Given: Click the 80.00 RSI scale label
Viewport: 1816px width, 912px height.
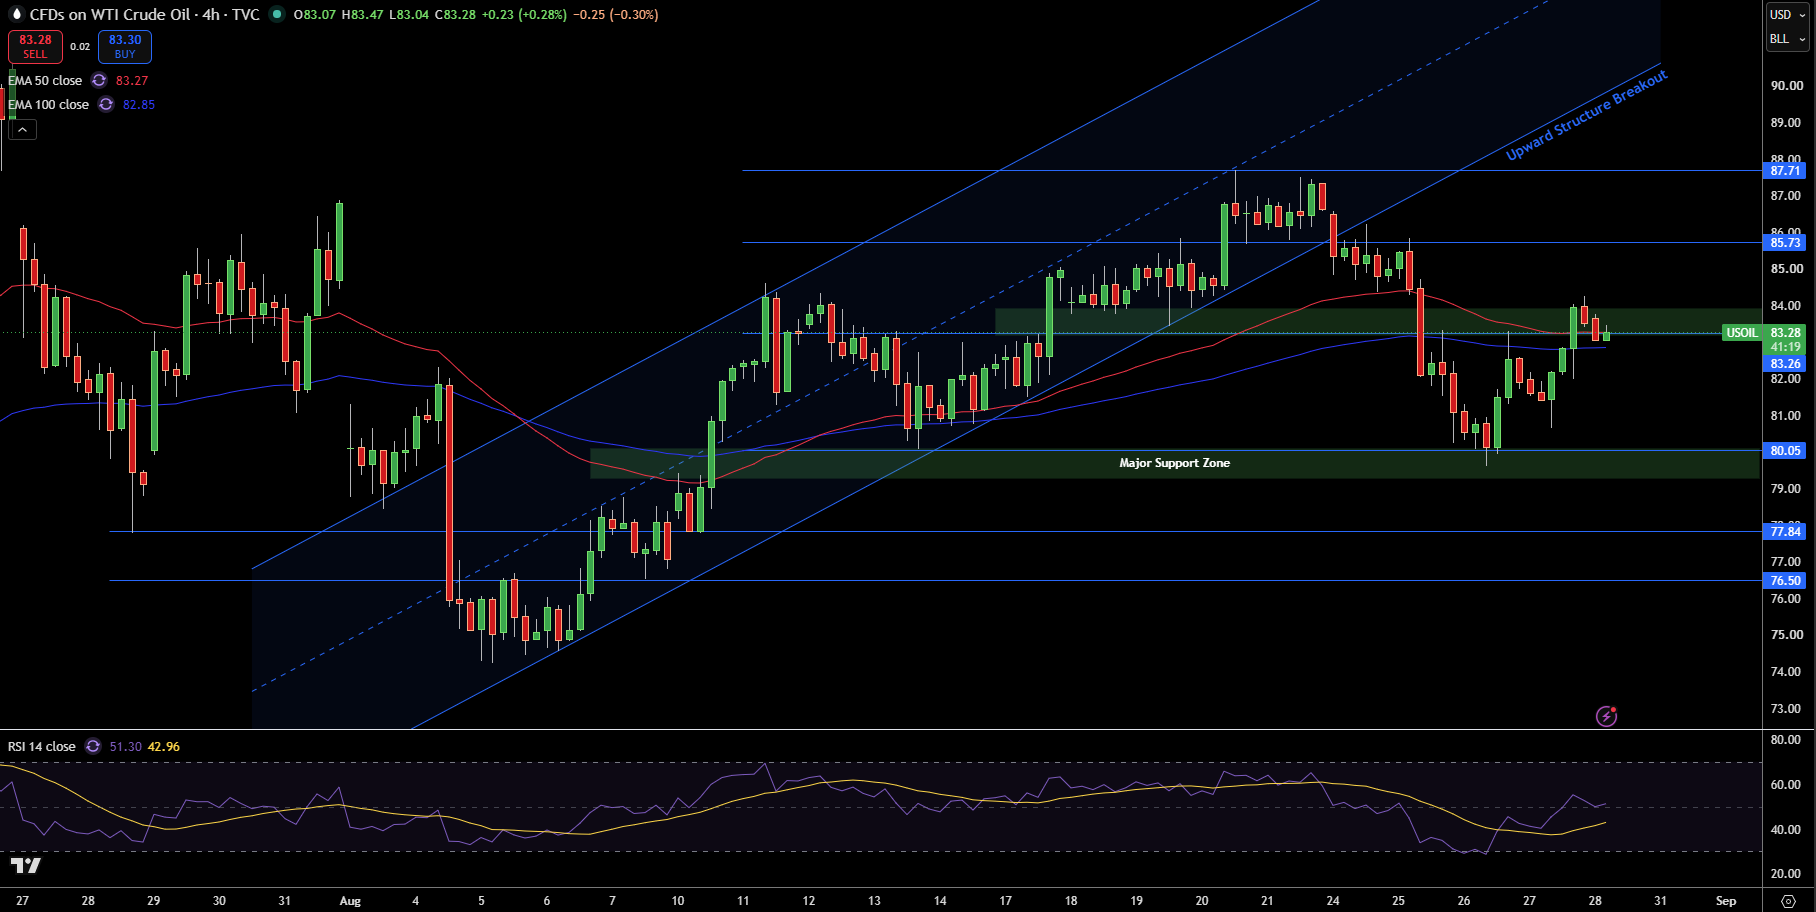Looking at the screenshot, I should click(x=1786, y=740).
